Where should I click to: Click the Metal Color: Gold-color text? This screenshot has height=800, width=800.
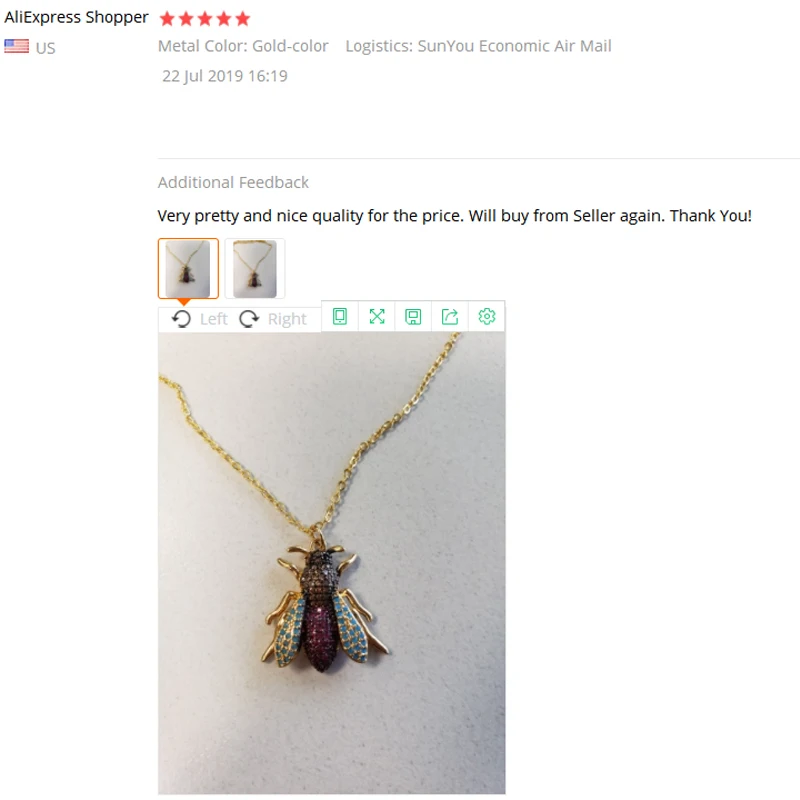[243, 46]
